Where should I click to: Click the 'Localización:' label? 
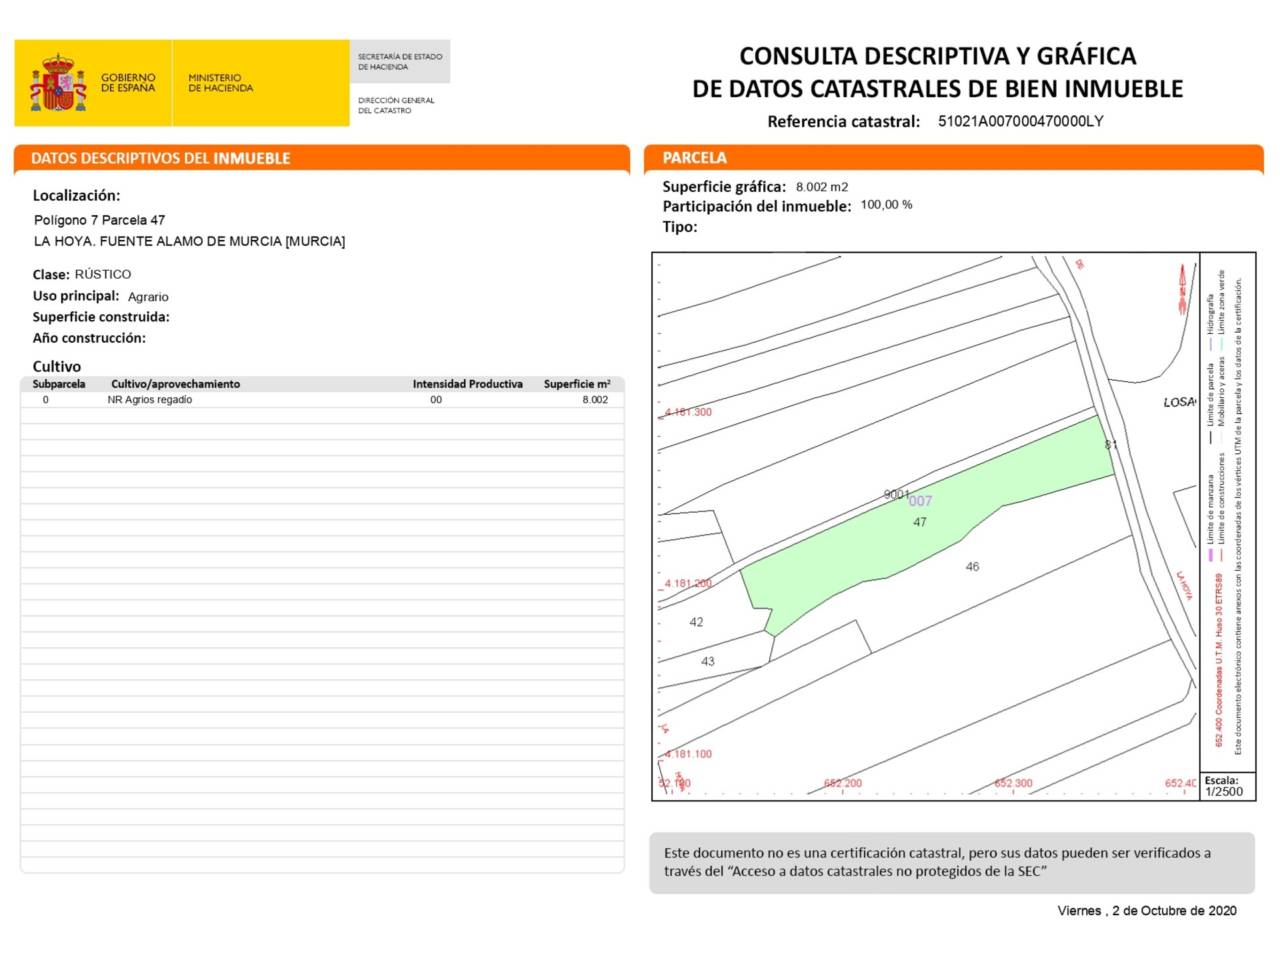point(76,196)
